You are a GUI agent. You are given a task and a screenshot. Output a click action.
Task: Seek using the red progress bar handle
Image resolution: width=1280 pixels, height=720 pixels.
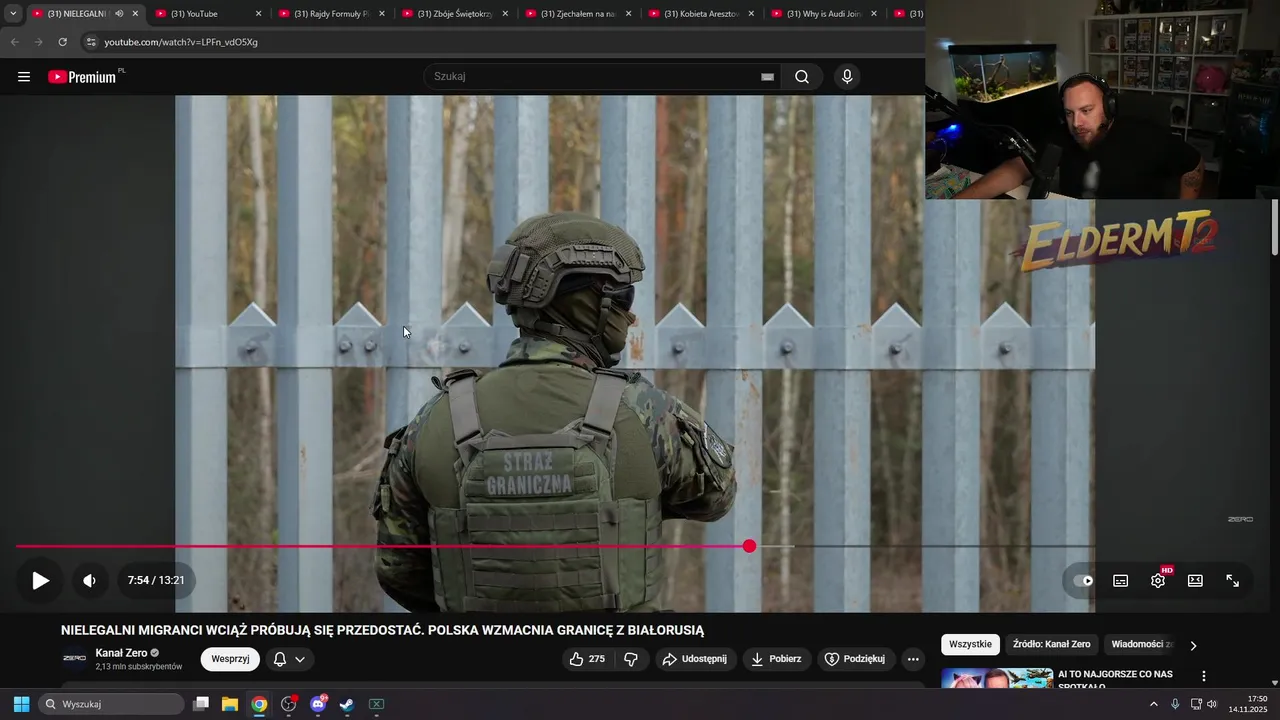click(x=750, y=546)
